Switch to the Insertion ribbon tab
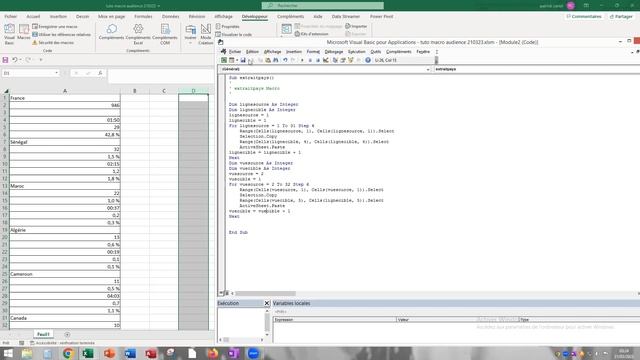The height and width of the screenshot is (360, 640). 58,17
